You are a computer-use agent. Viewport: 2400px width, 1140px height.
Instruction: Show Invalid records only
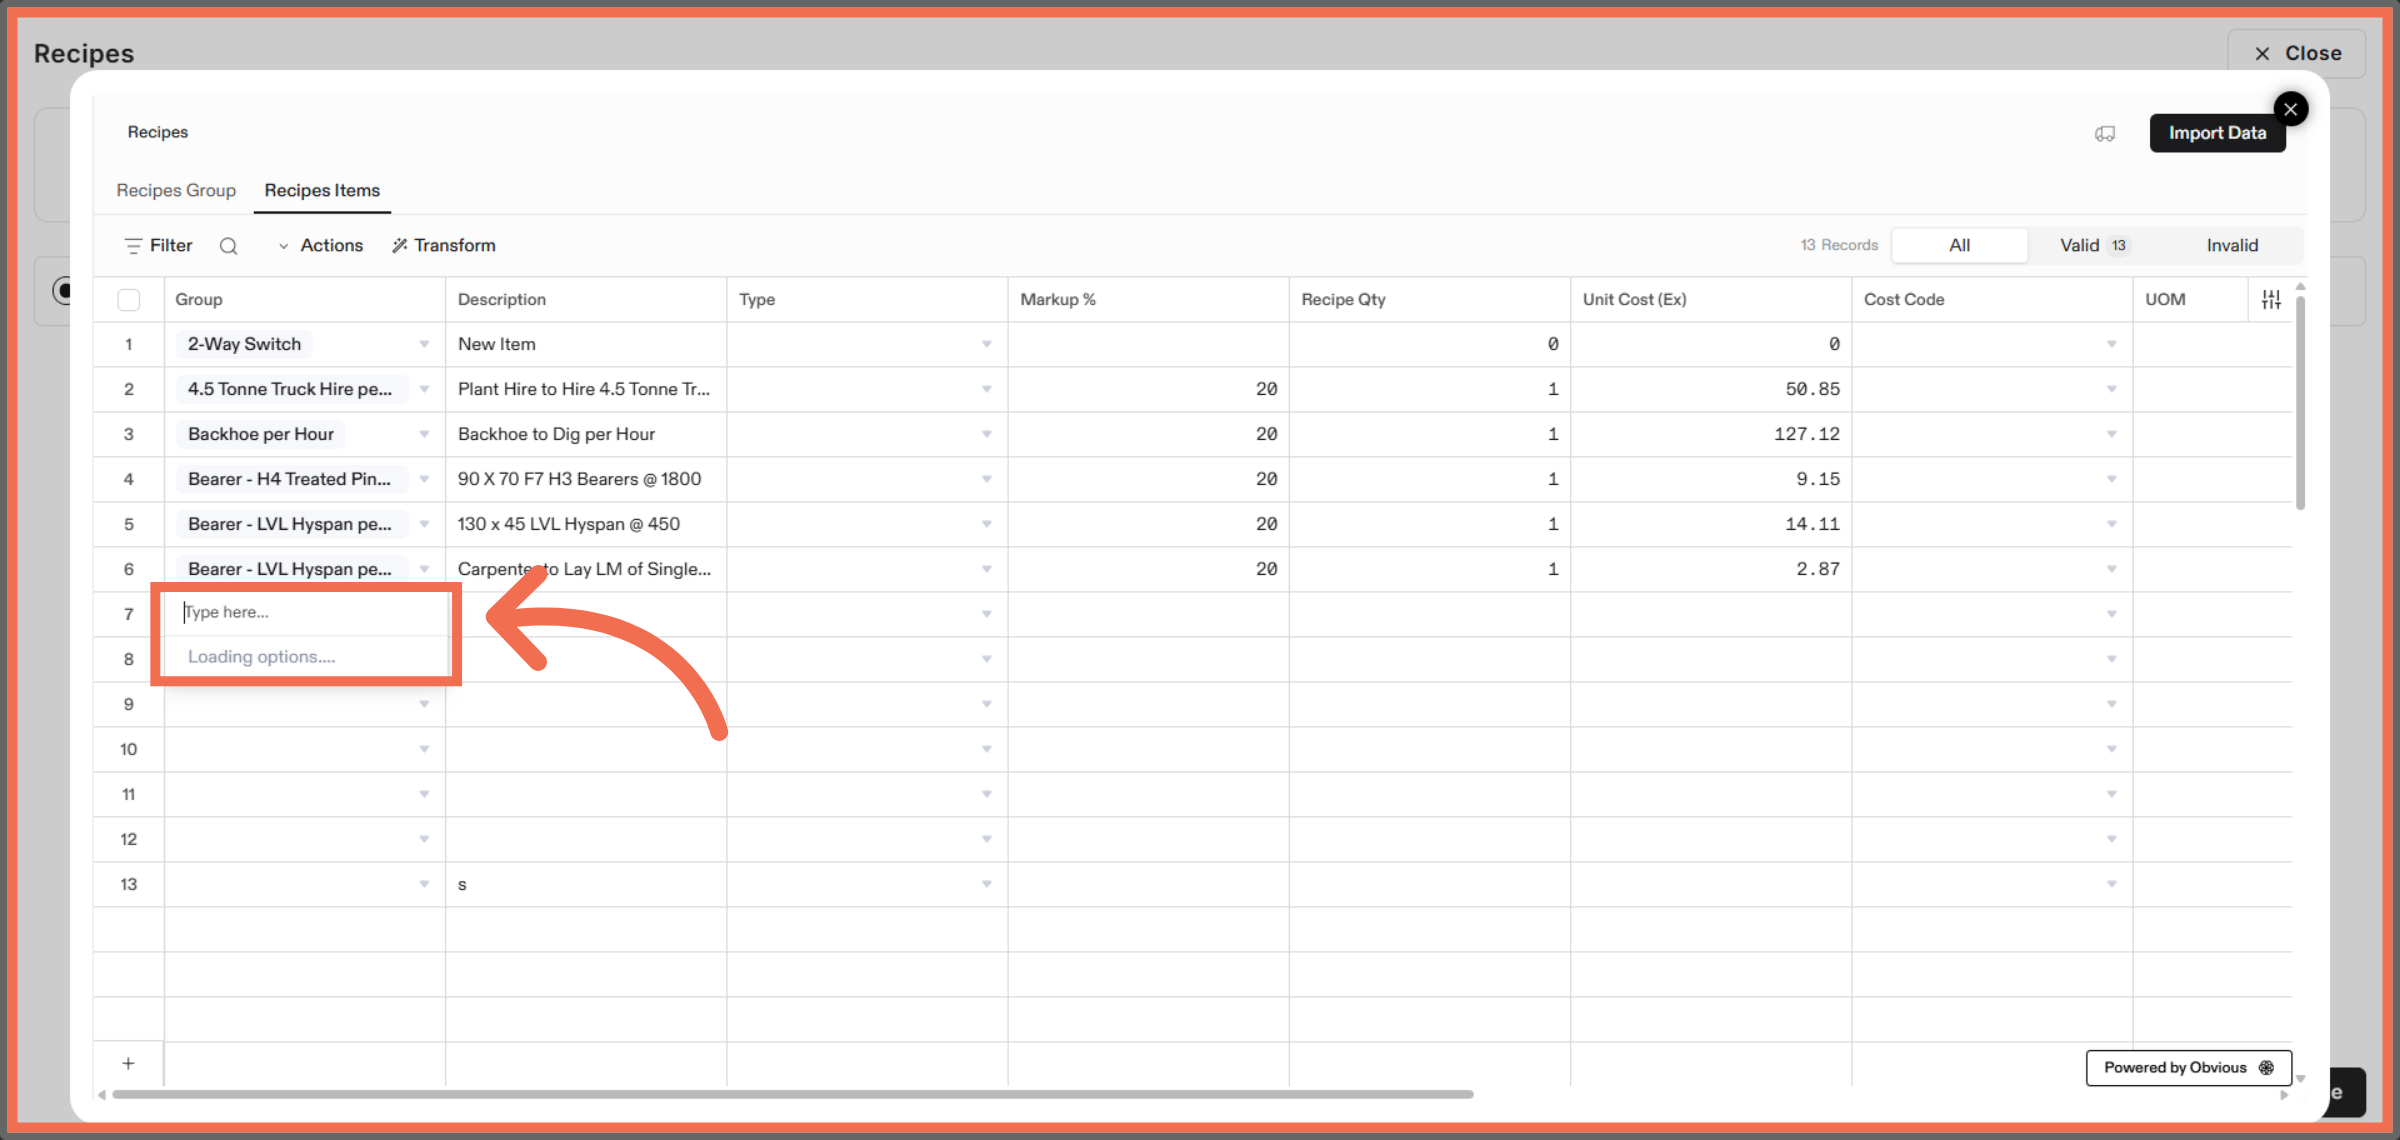(x=2232, y=246)
